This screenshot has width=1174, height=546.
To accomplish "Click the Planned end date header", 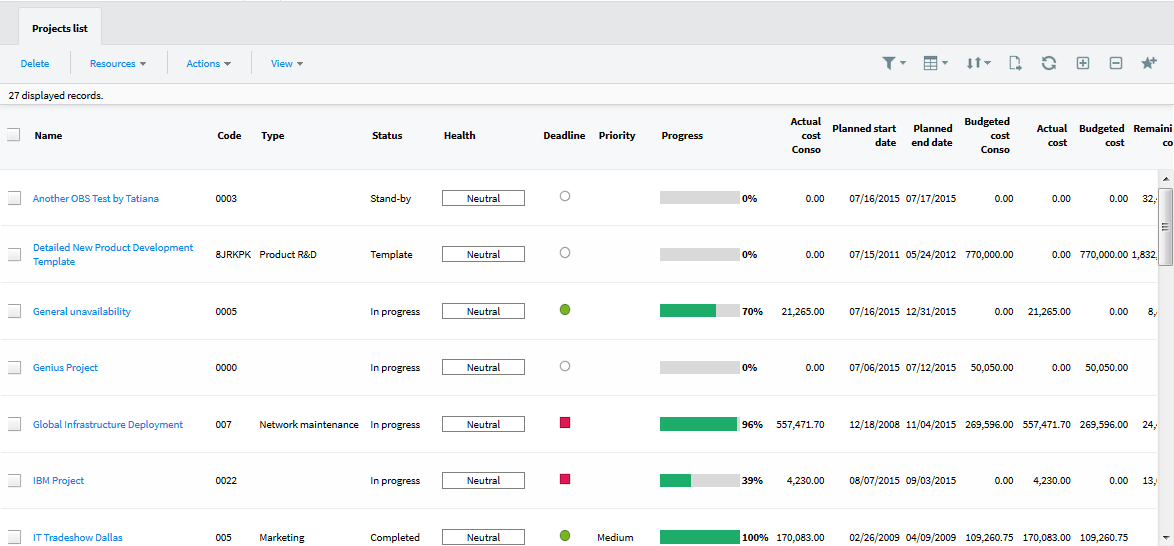I will point(931,136).
